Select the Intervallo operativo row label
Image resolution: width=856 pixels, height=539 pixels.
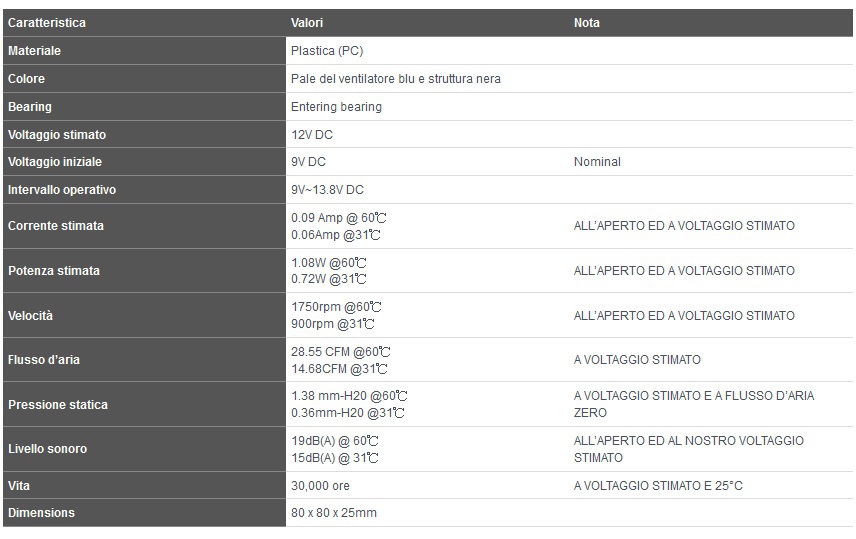(x=62, y=189)
